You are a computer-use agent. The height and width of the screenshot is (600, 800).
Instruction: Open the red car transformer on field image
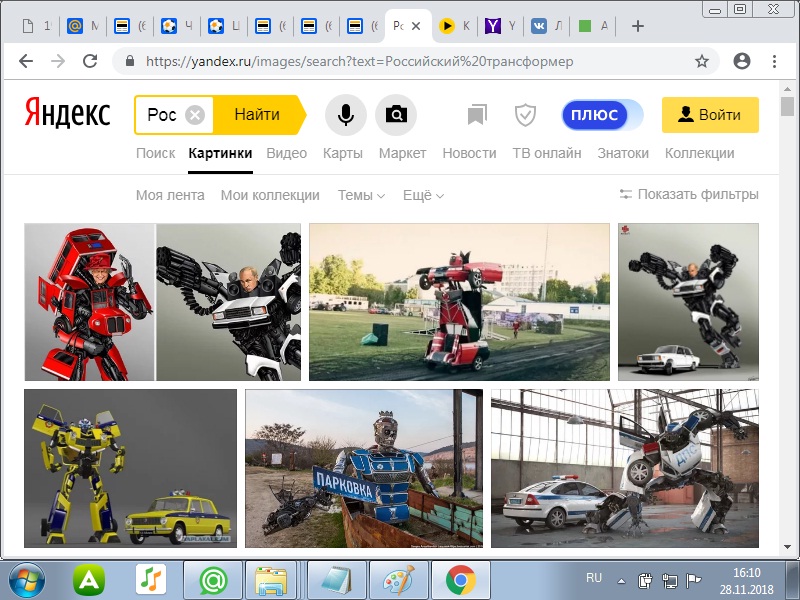click(x=459, y=302)
